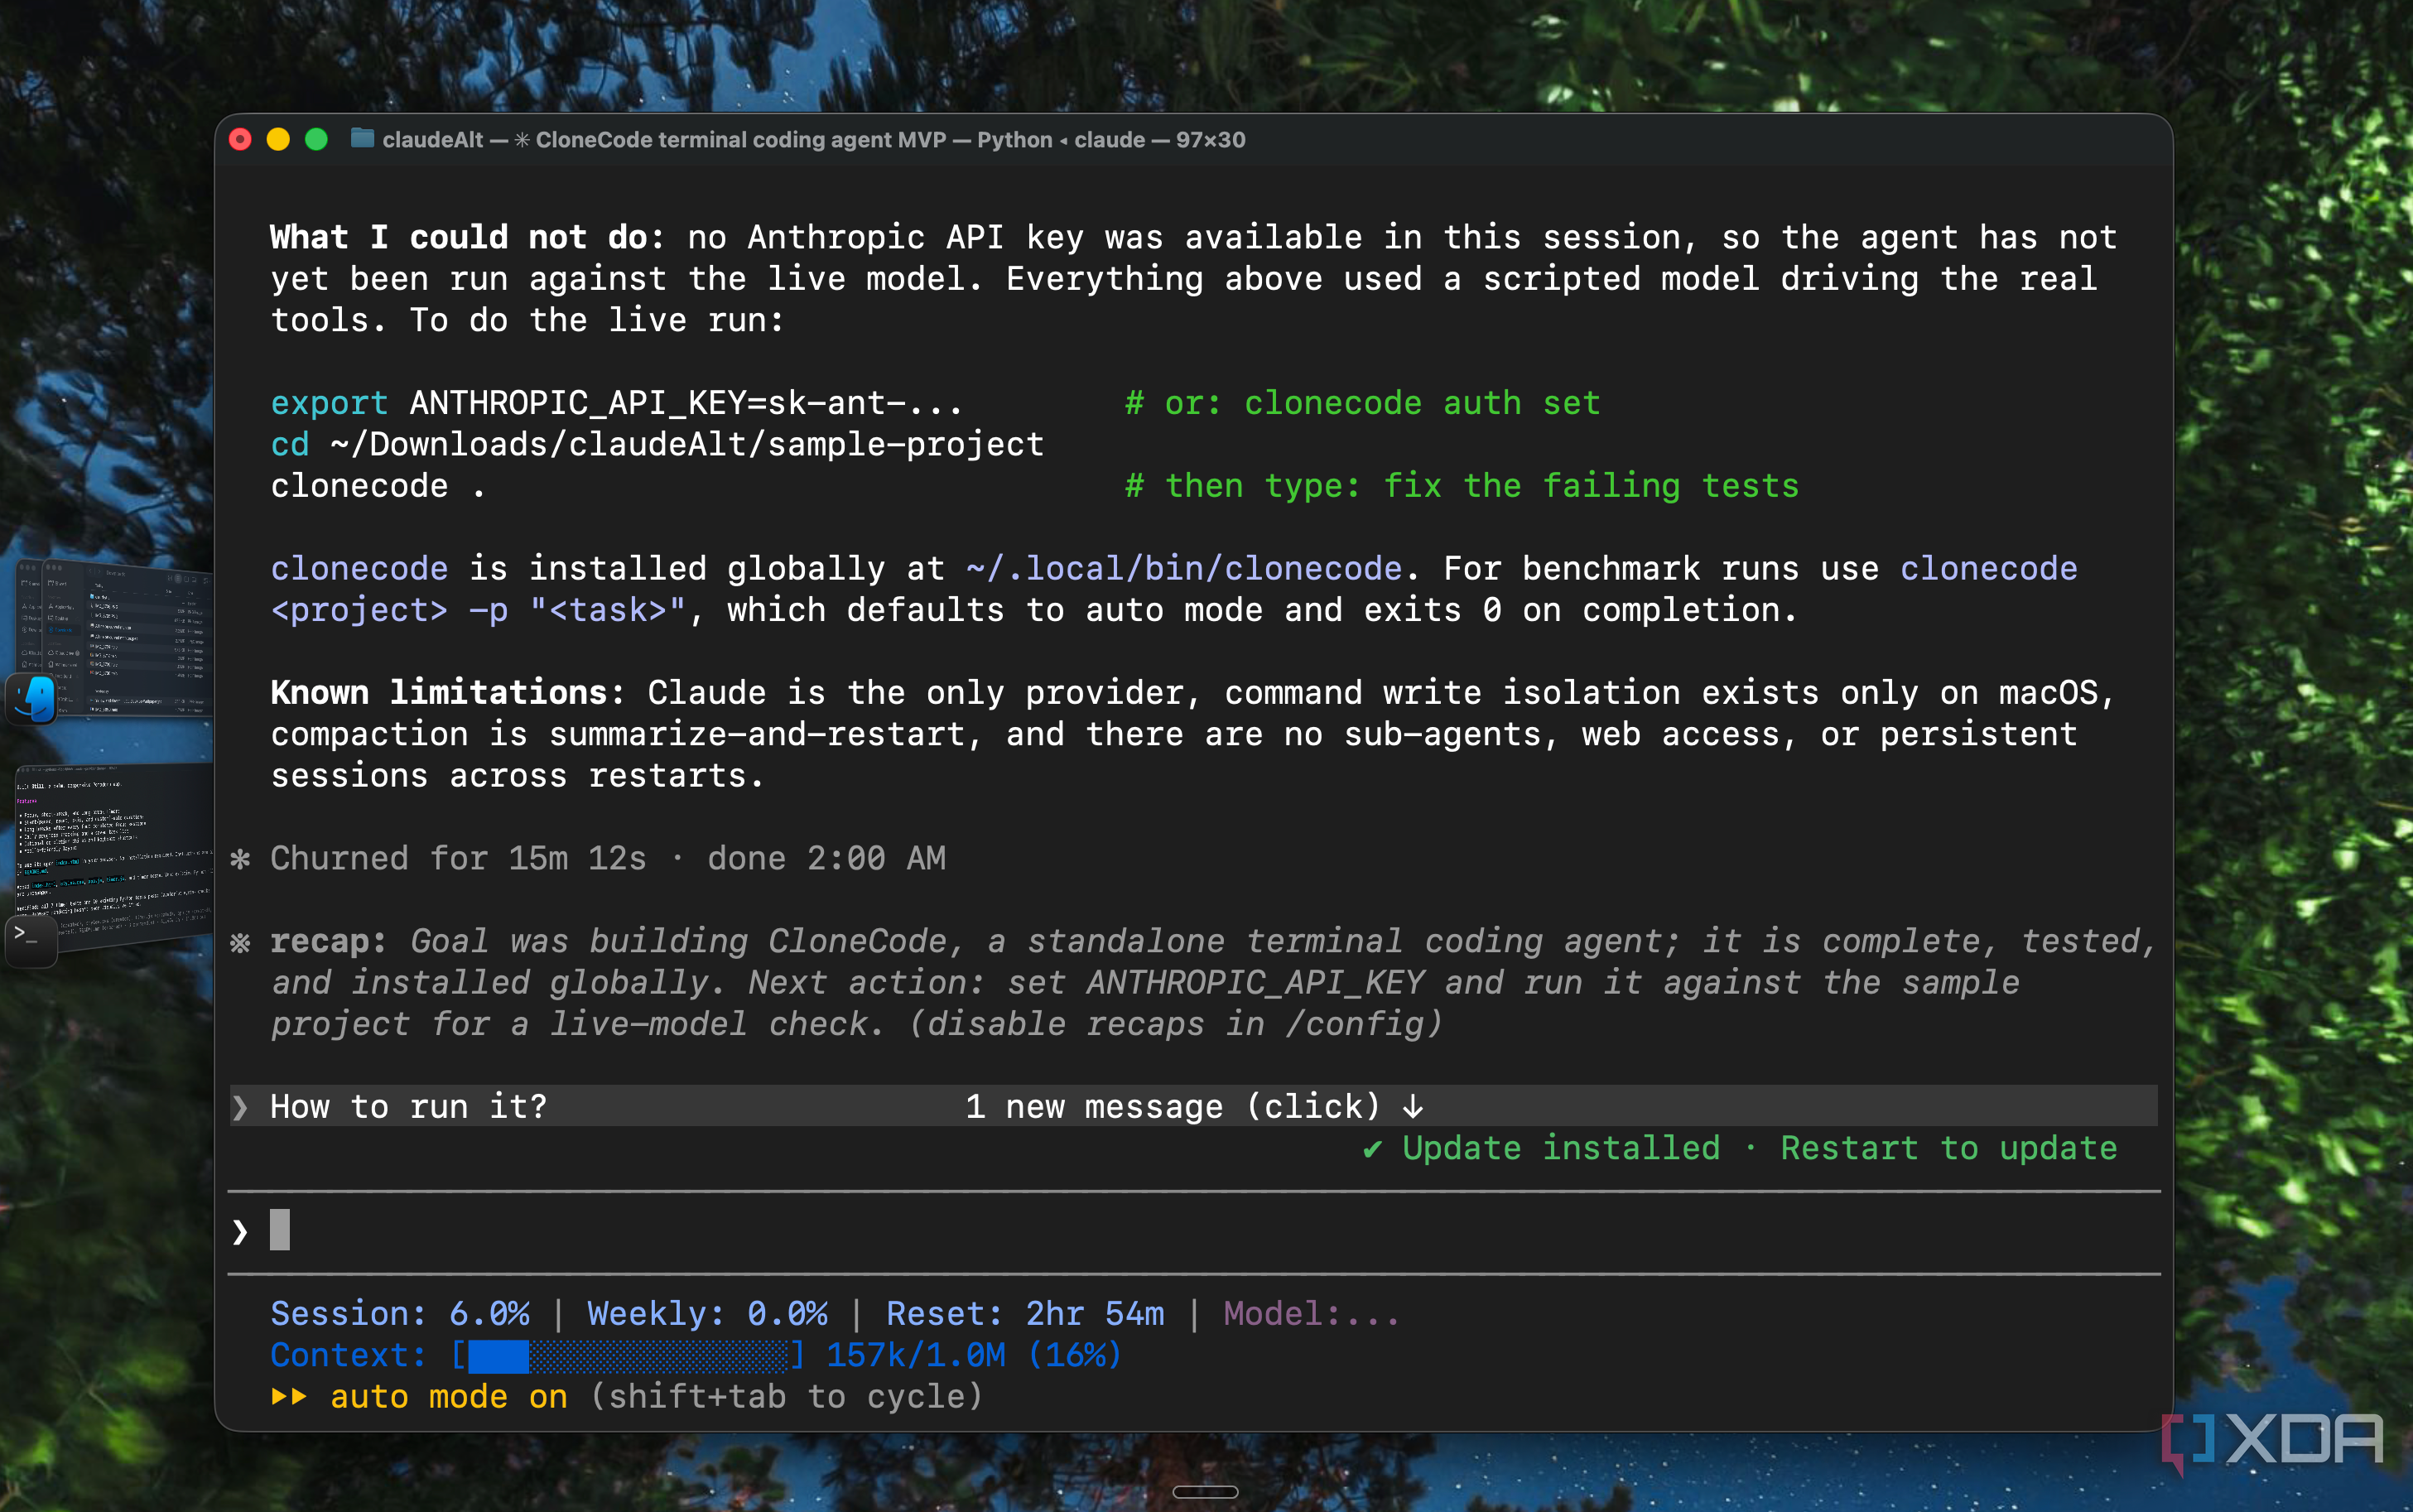
Task: Click the prompt input field with cursor
Action: tap(1194, 1231)
